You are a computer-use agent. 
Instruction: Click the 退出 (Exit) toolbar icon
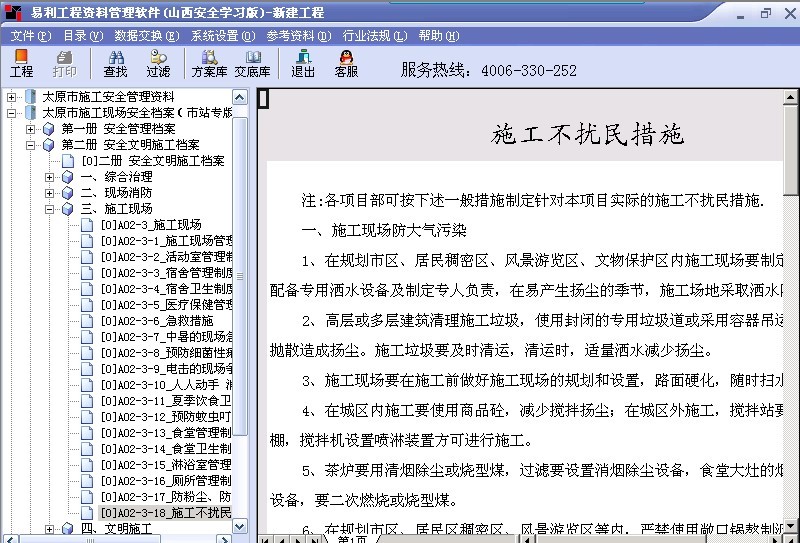coord(303,64)
